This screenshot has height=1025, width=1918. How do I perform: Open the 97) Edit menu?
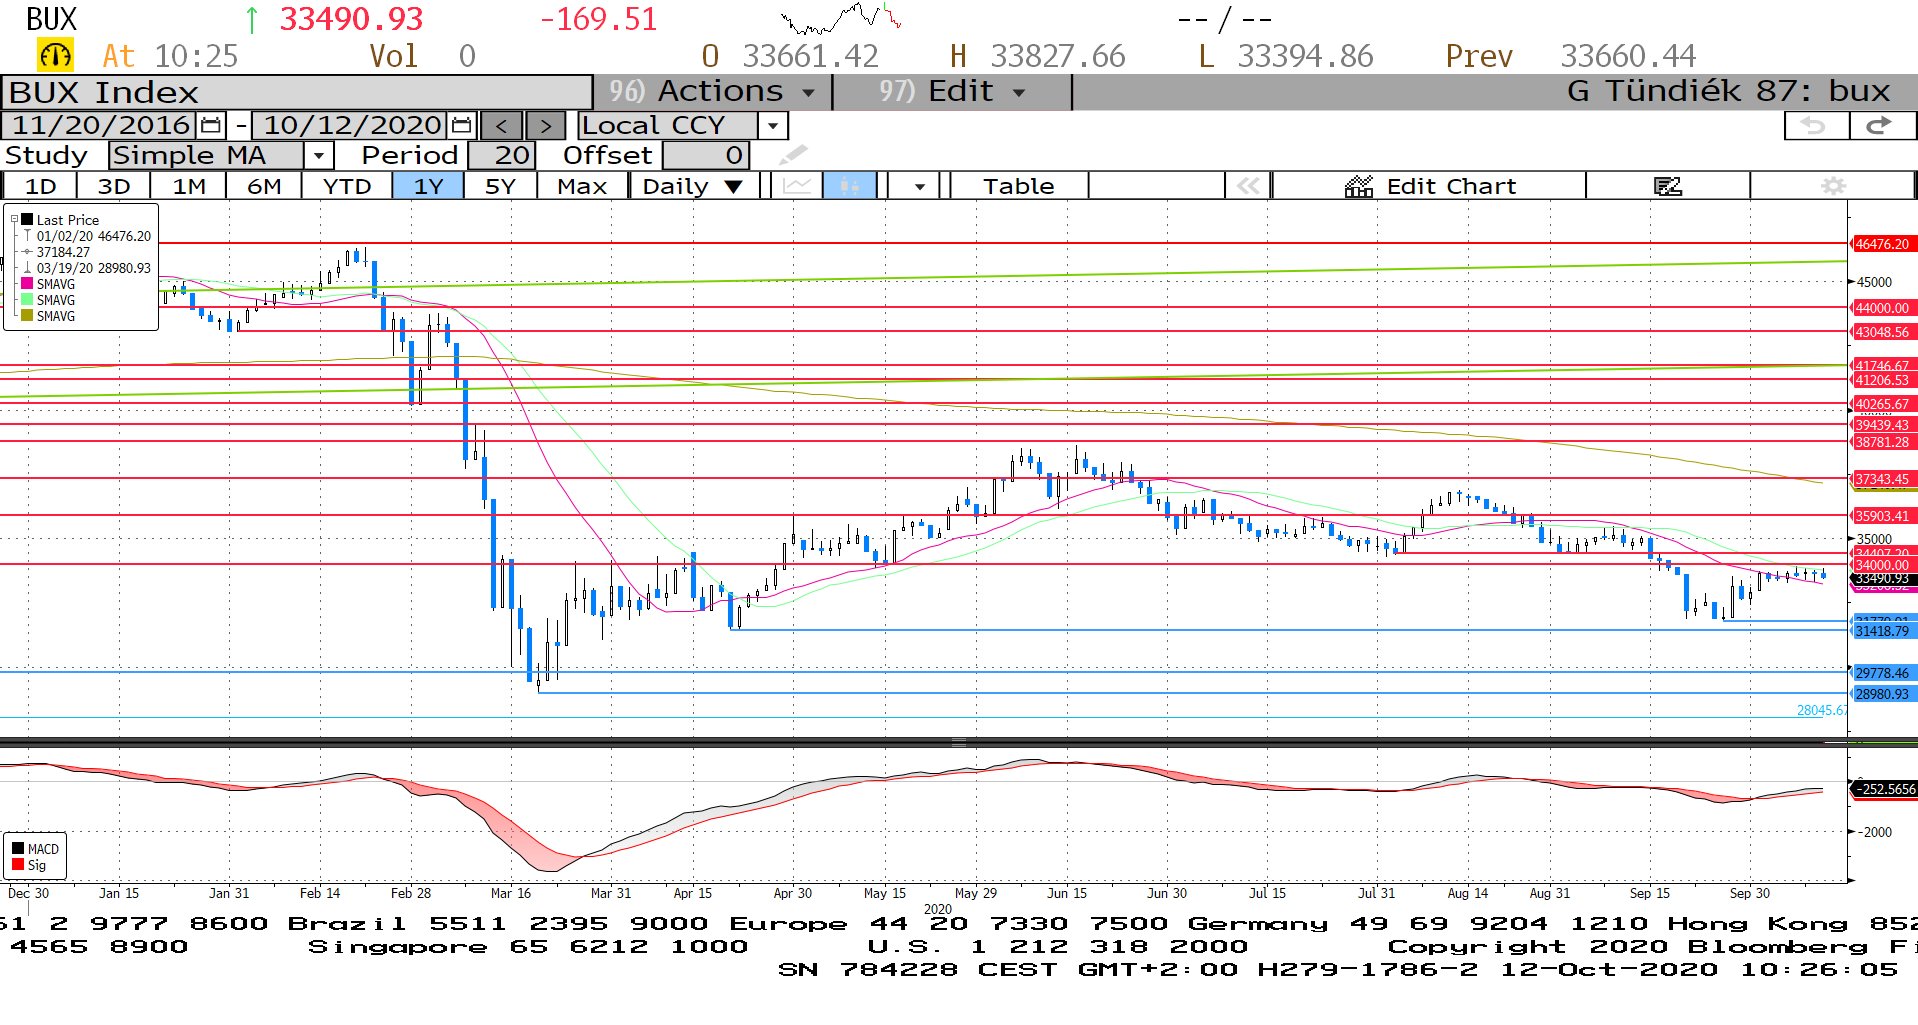point(953,92)
